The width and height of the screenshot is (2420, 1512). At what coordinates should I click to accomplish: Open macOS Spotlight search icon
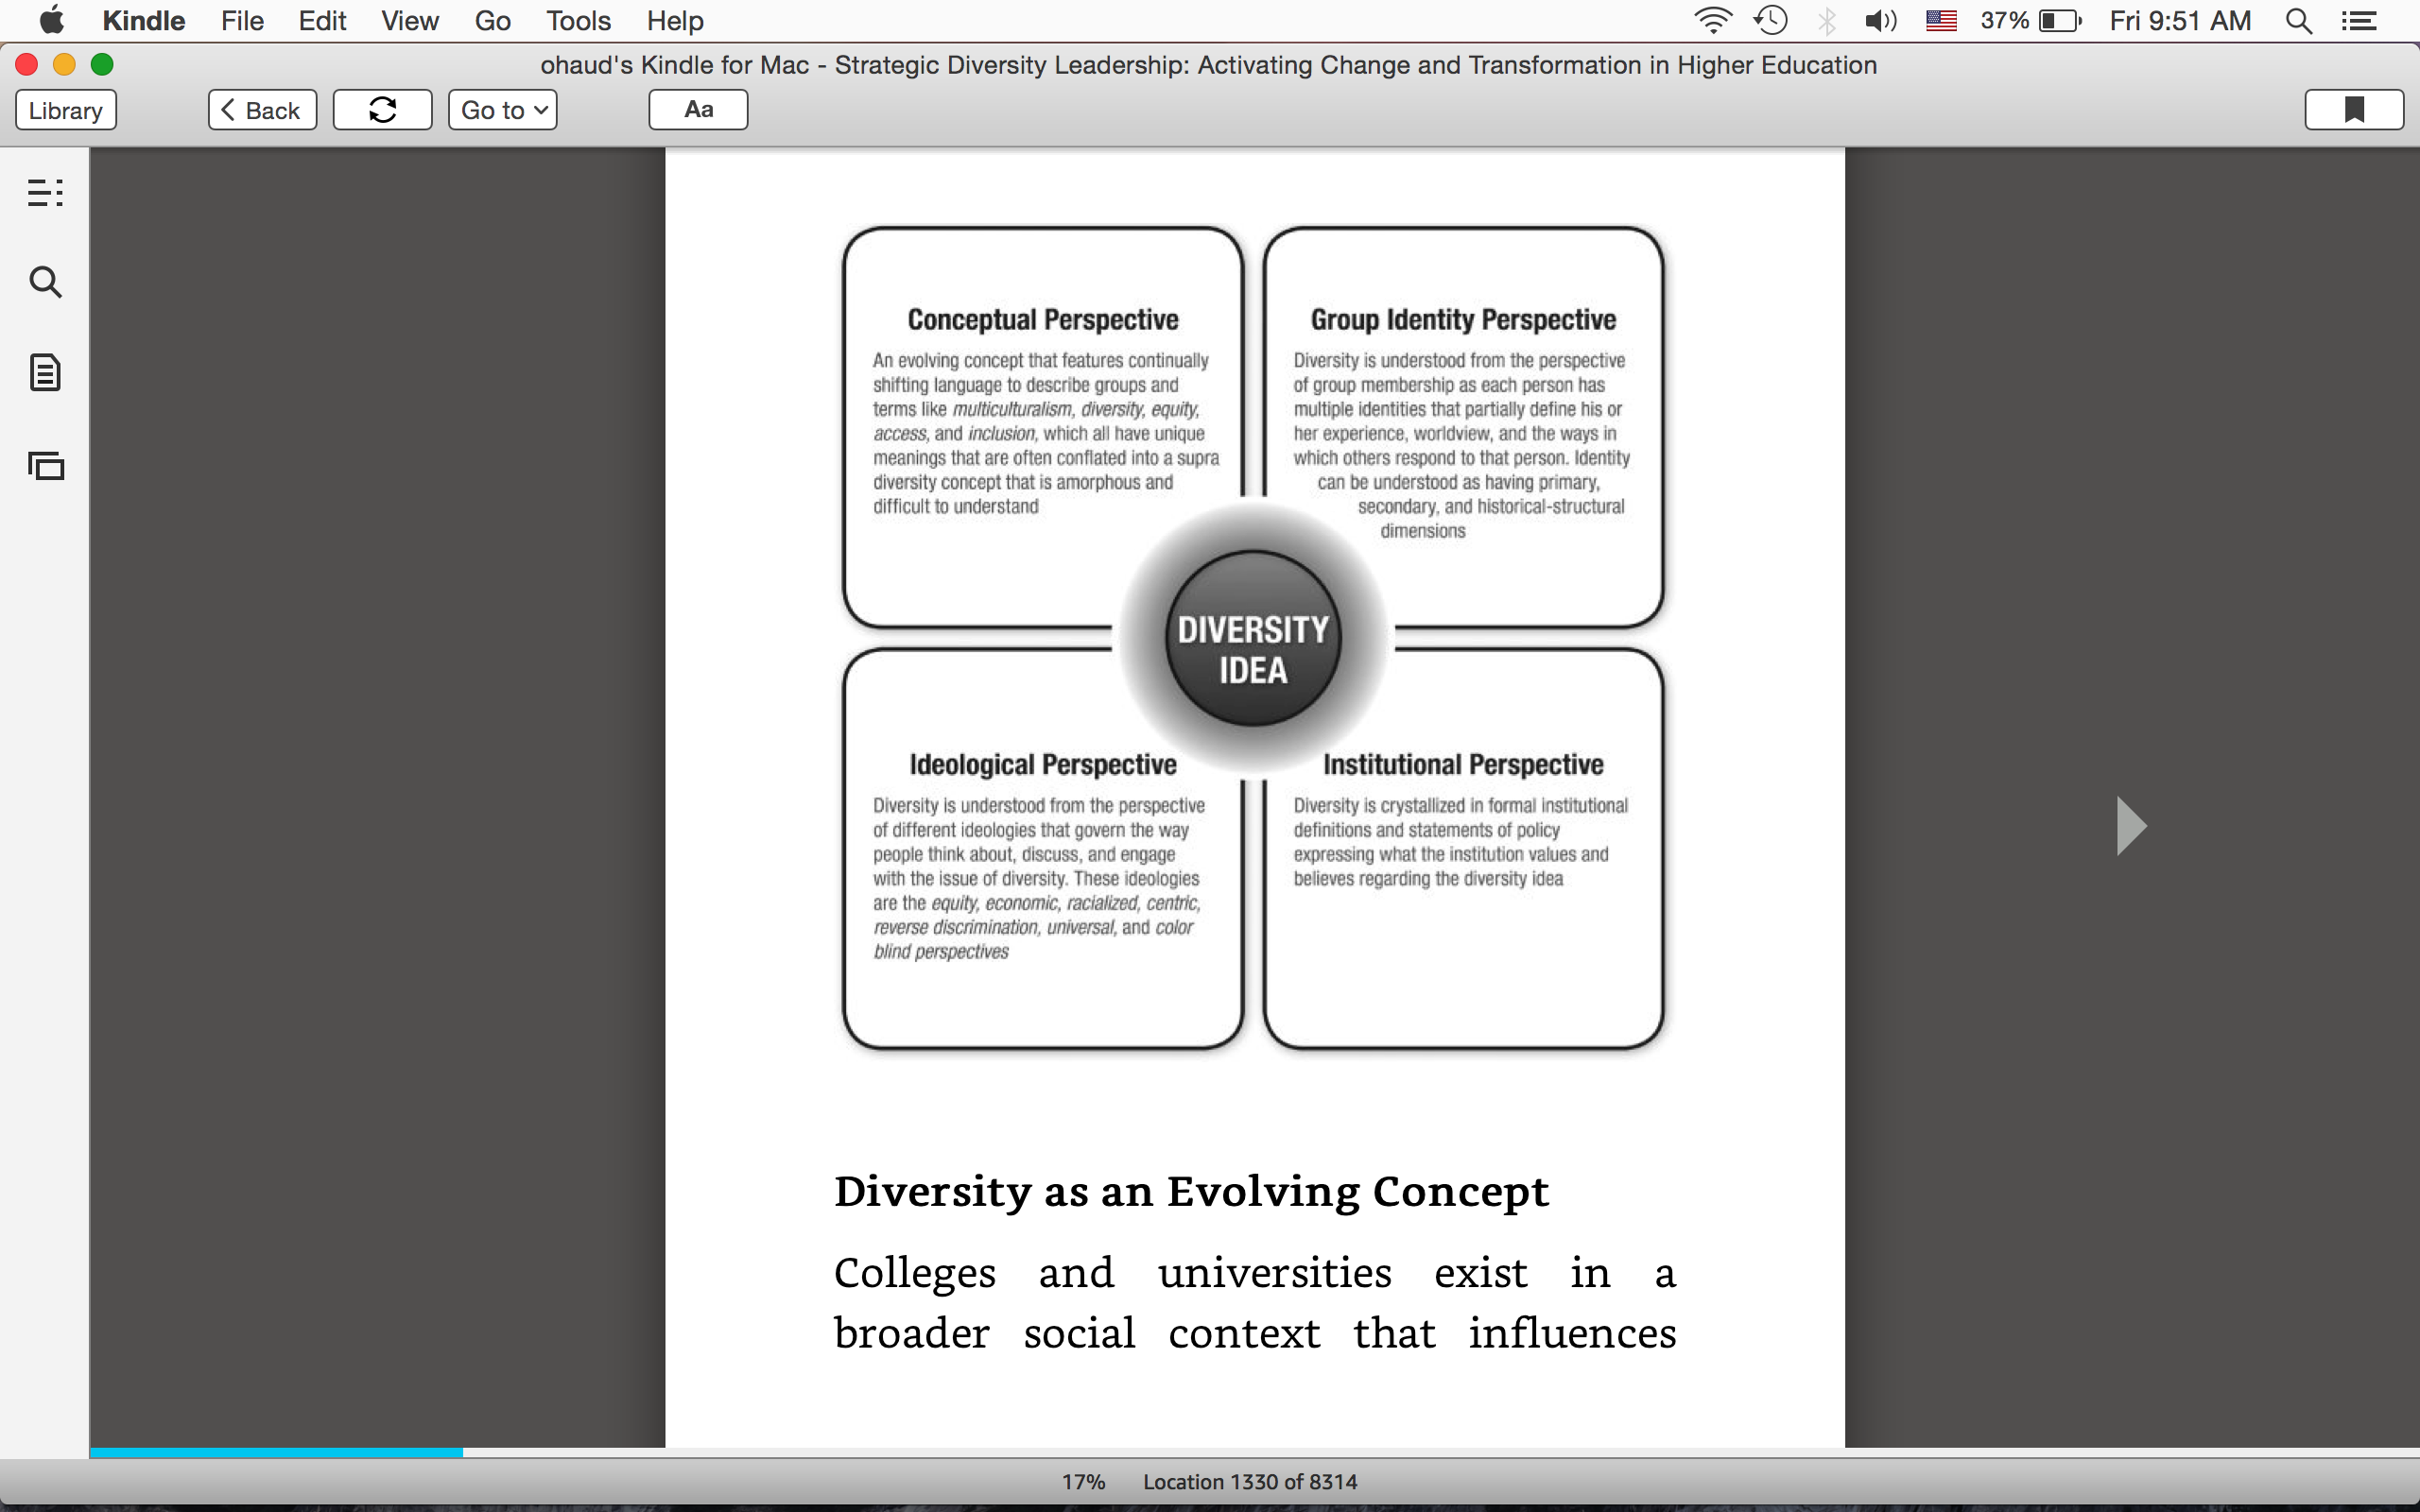(2299, 21)
